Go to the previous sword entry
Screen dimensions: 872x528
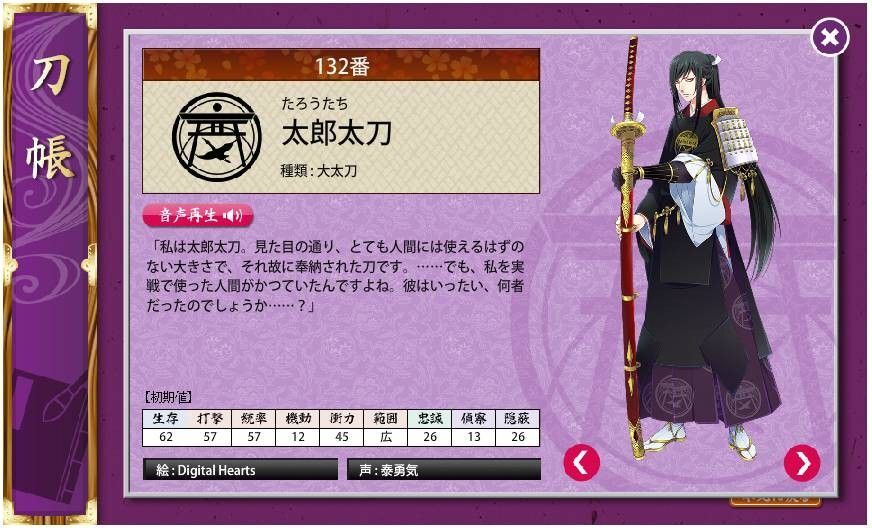tap(581, 463)
